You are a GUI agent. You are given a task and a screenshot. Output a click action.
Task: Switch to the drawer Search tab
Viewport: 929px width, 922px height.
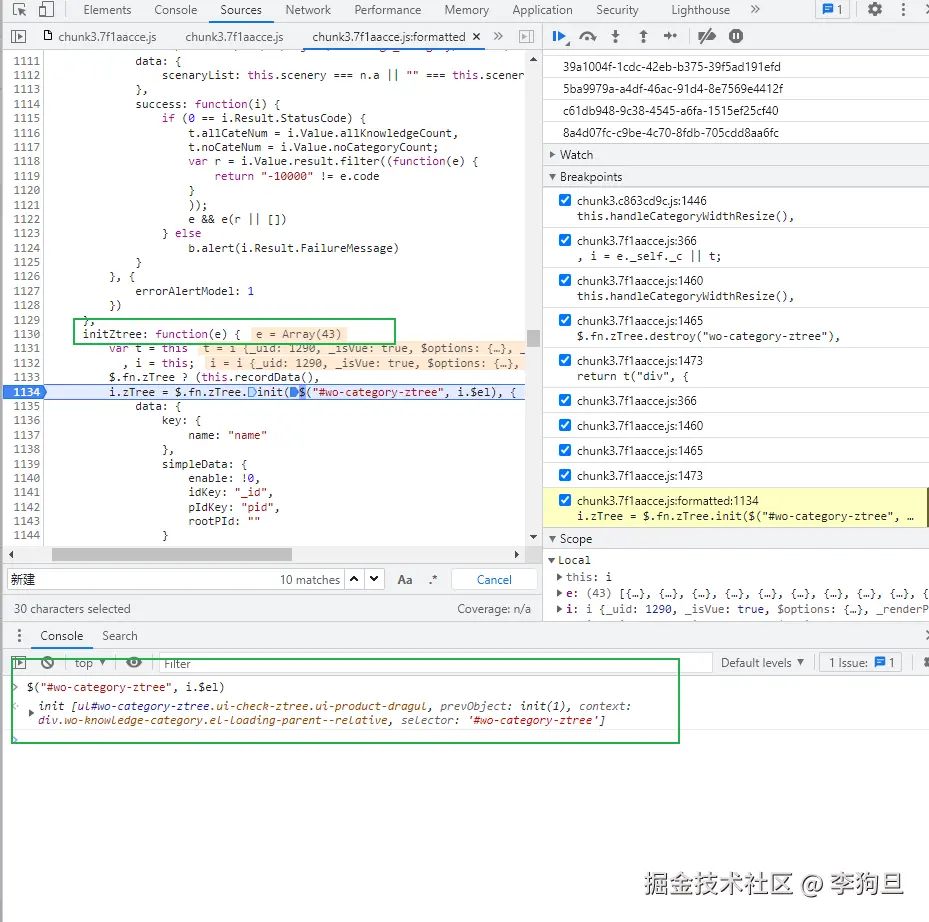(120, 636)
